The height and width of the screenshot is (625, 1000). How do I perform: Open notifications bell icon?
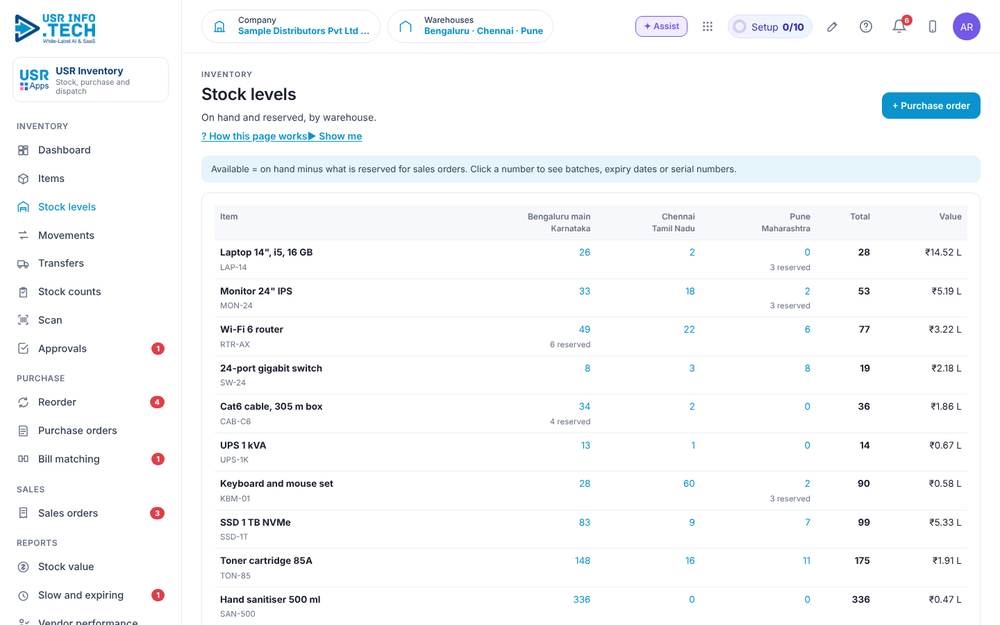coord(899,26)
